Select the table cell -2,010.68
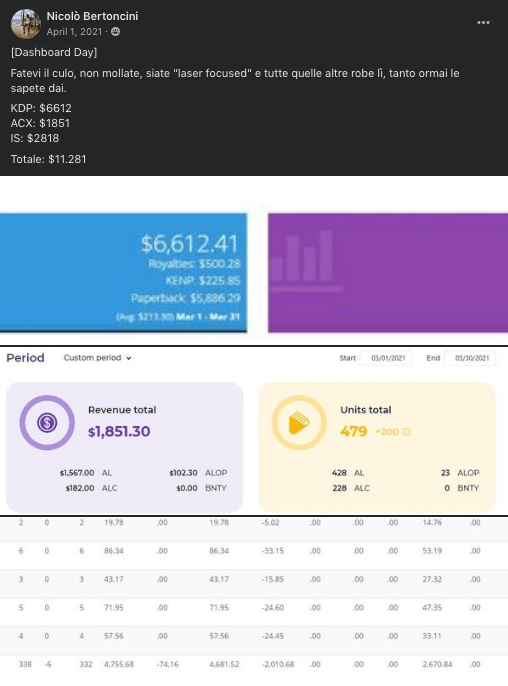Viewport: 508px width, 686px height. coord(277,664)
